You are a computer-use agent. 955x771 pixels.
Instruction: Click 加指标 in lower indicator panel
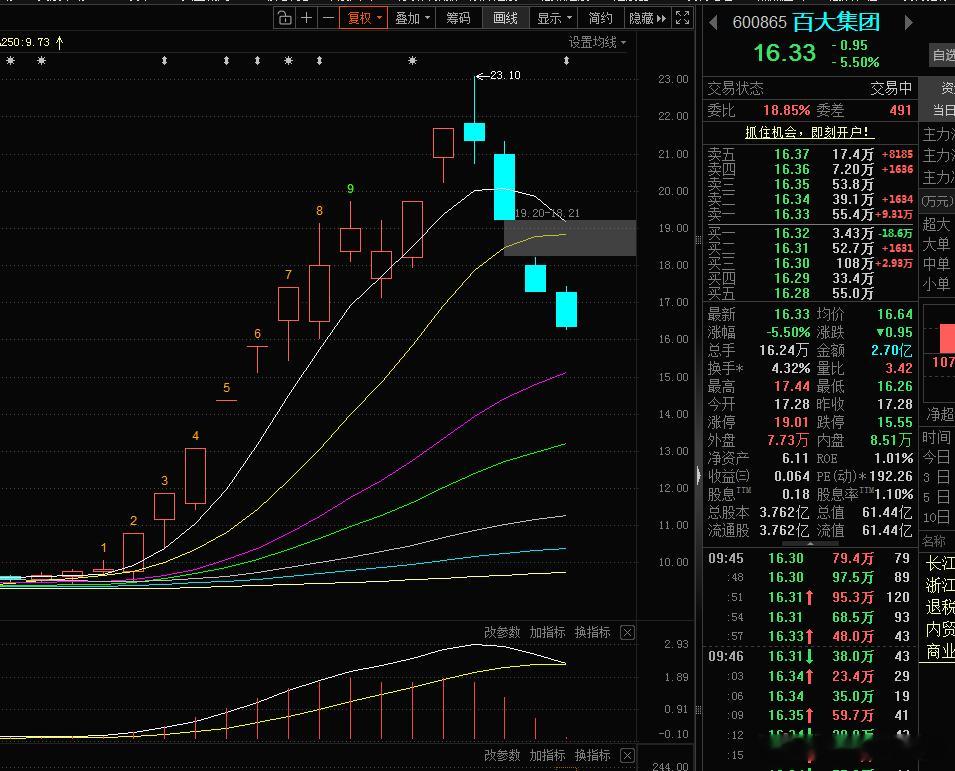click(x=547, y=755)
